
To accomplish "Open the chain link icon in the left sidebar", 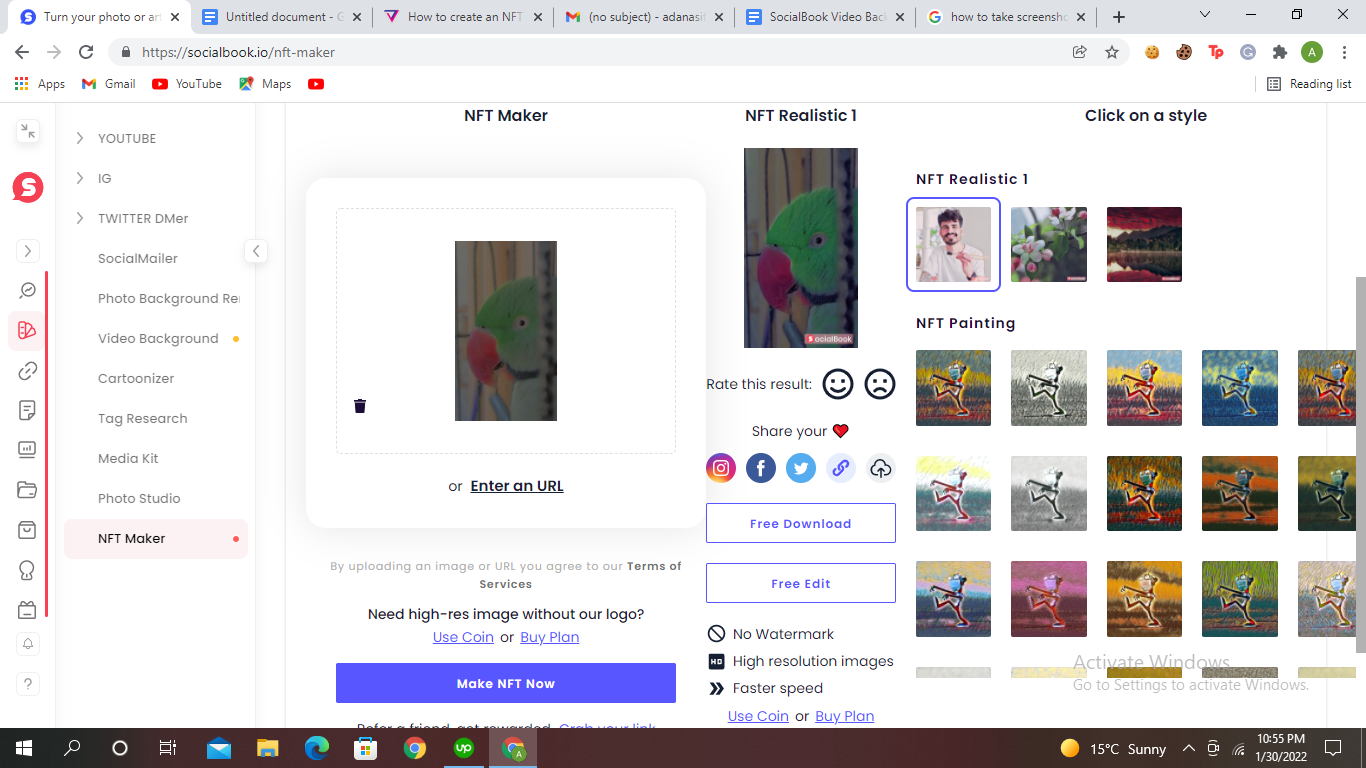I will pyautogui.click(x=28, y=371).
